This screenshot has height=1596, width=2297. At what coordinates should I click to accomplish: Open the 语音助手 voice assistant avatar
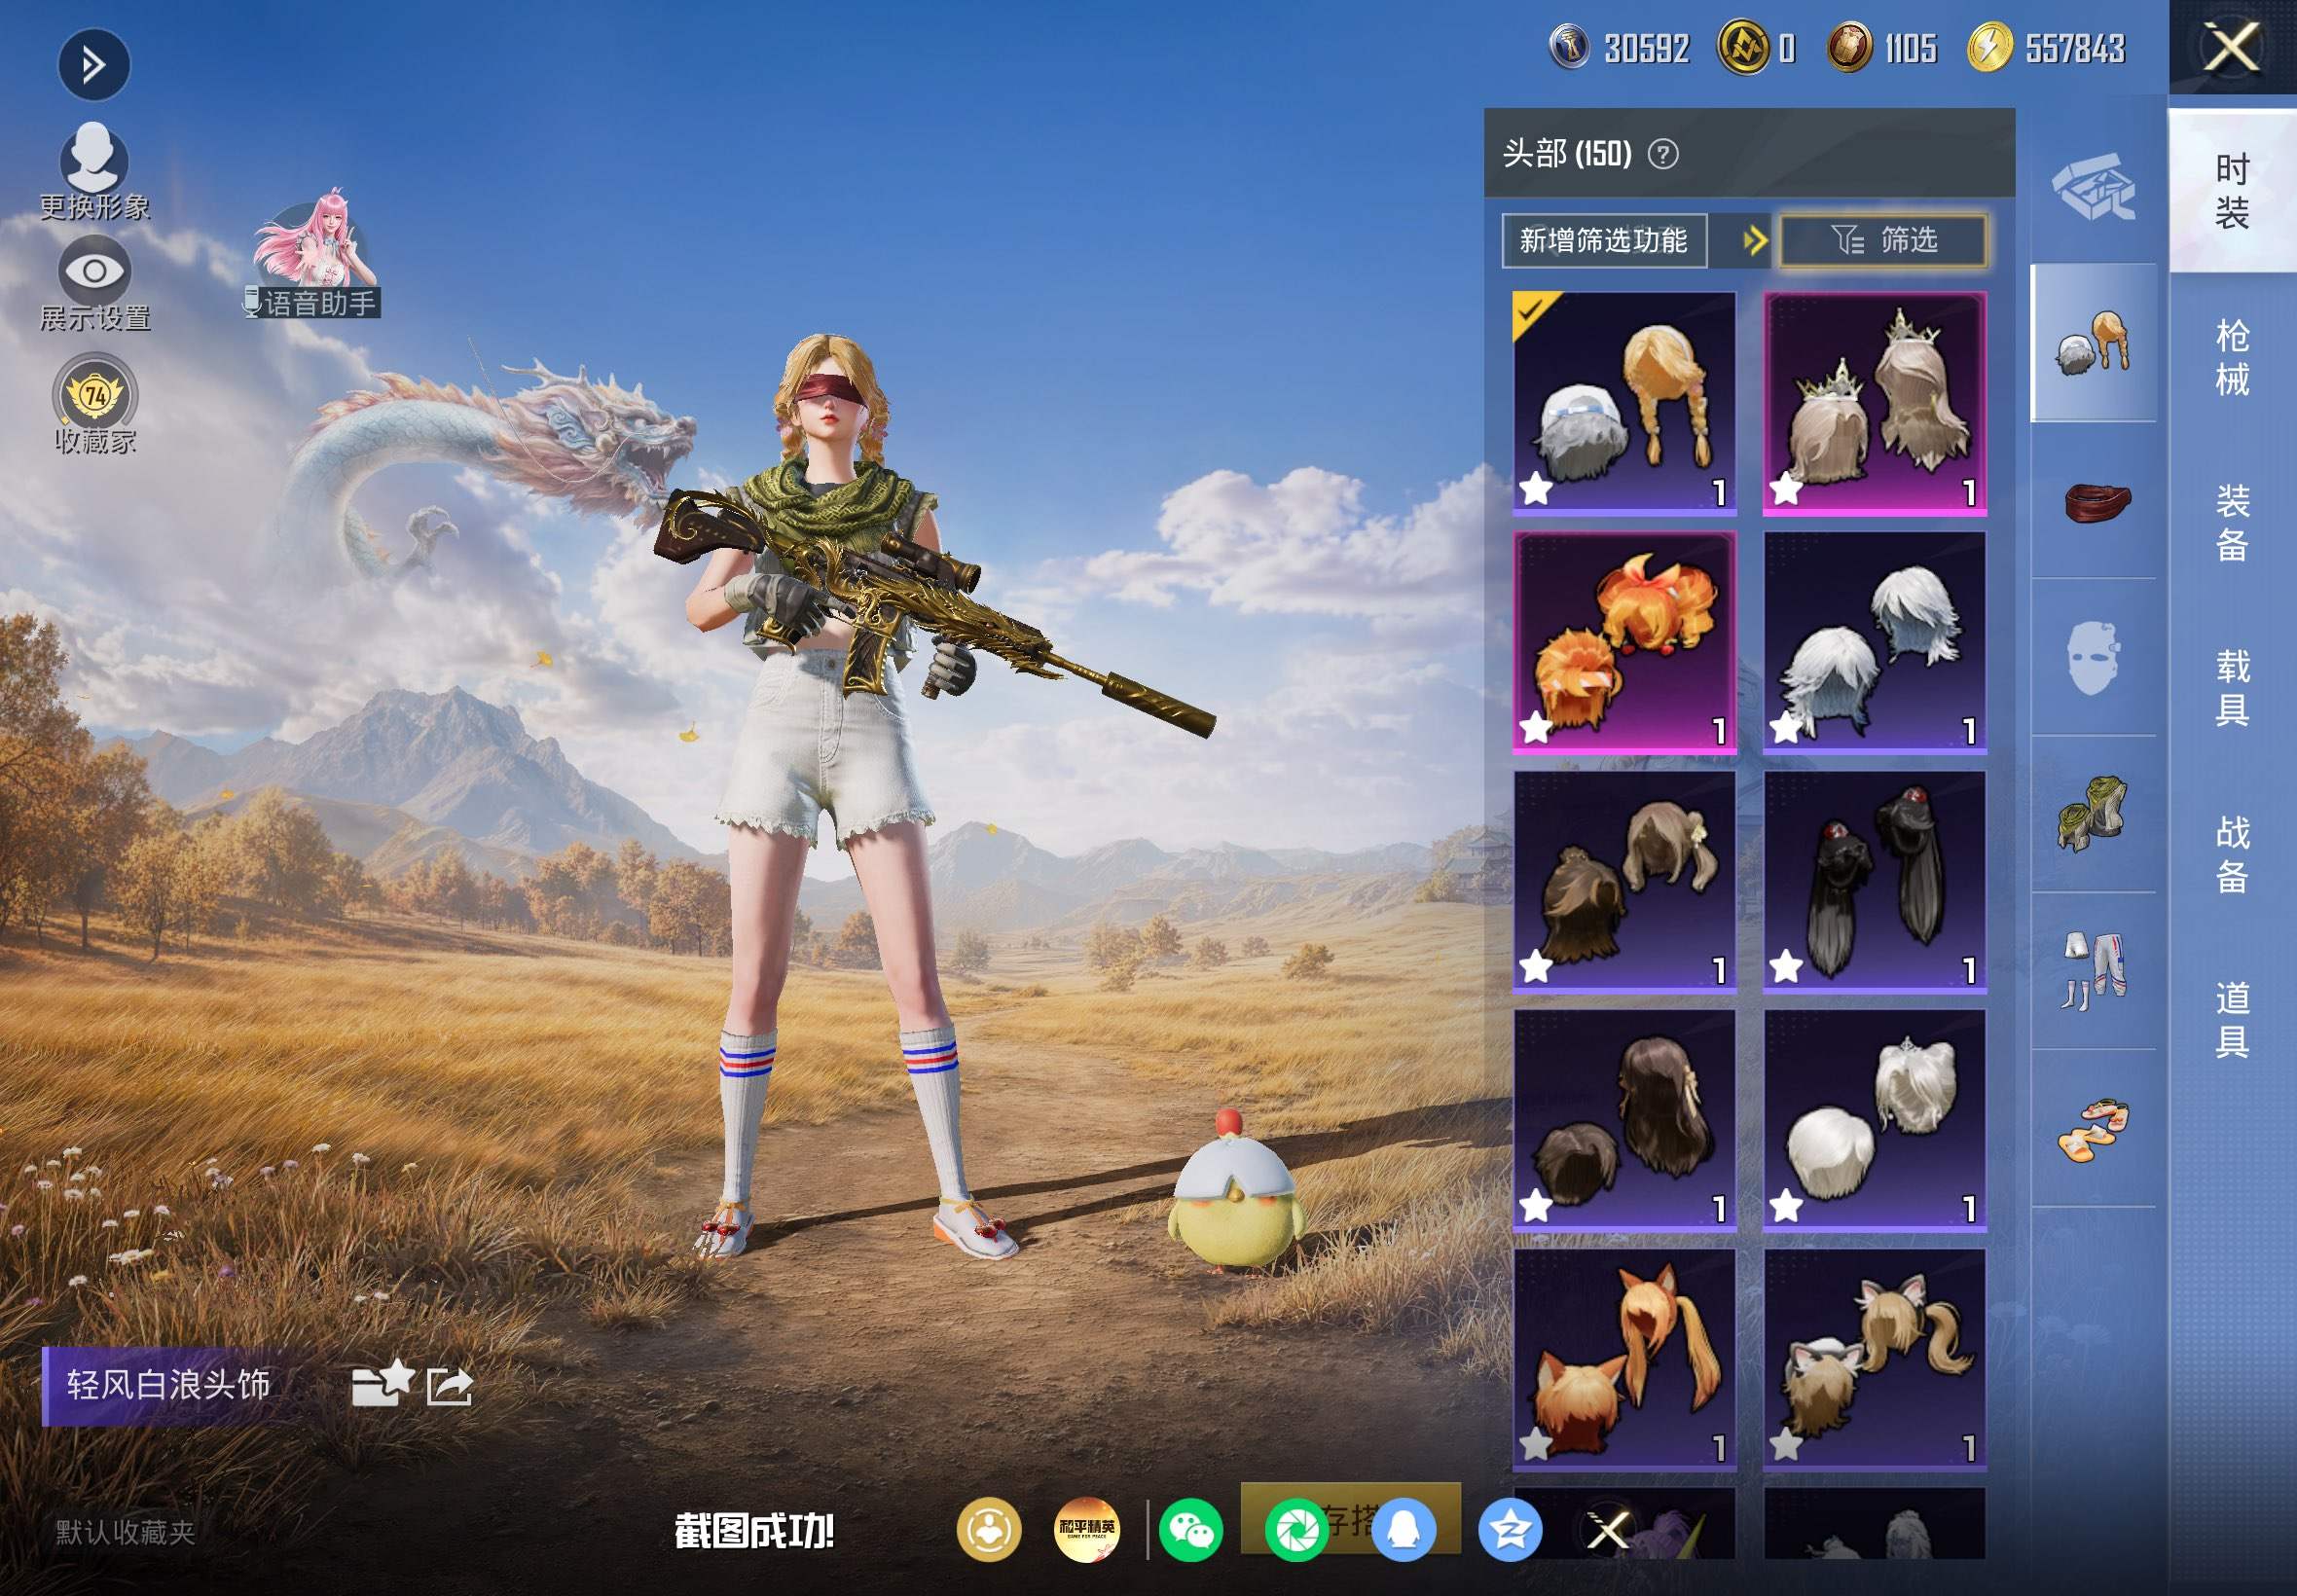pyautogui.click(x=314, y=252)
